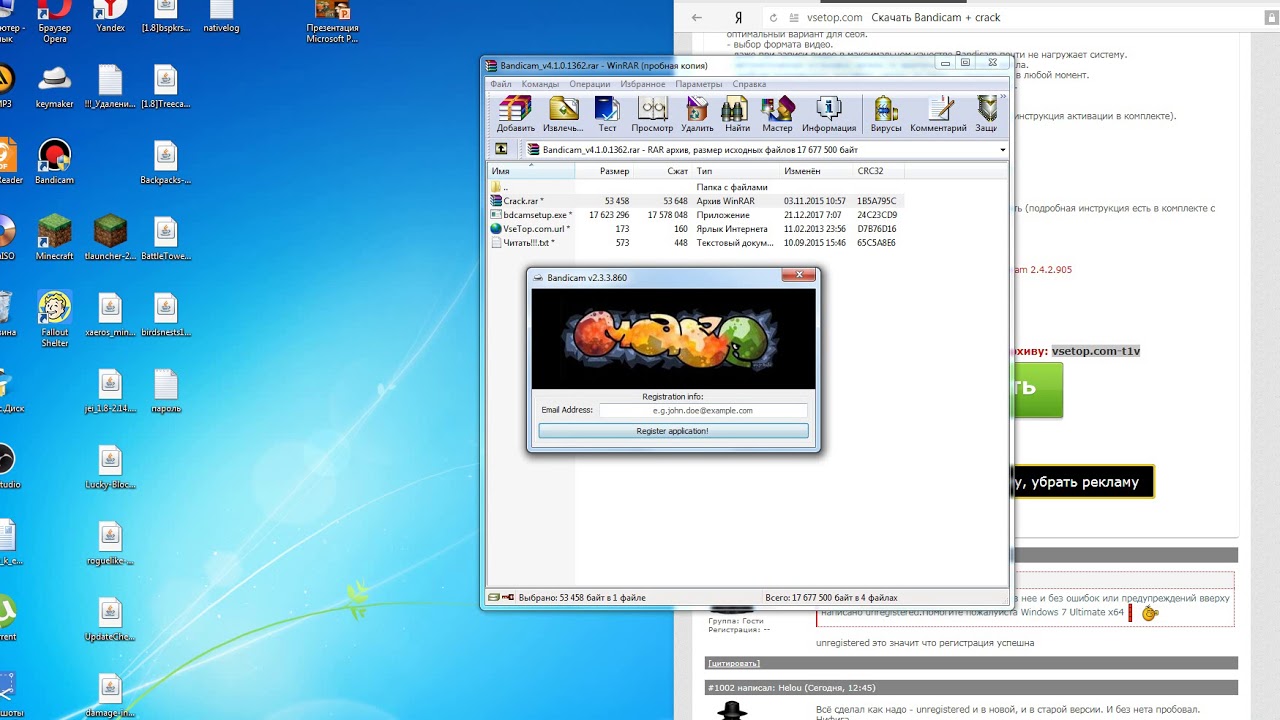Open the Просмотр (View) toolbar tool
Viewport: 1280px width, 720px height.
click(652, 114)
